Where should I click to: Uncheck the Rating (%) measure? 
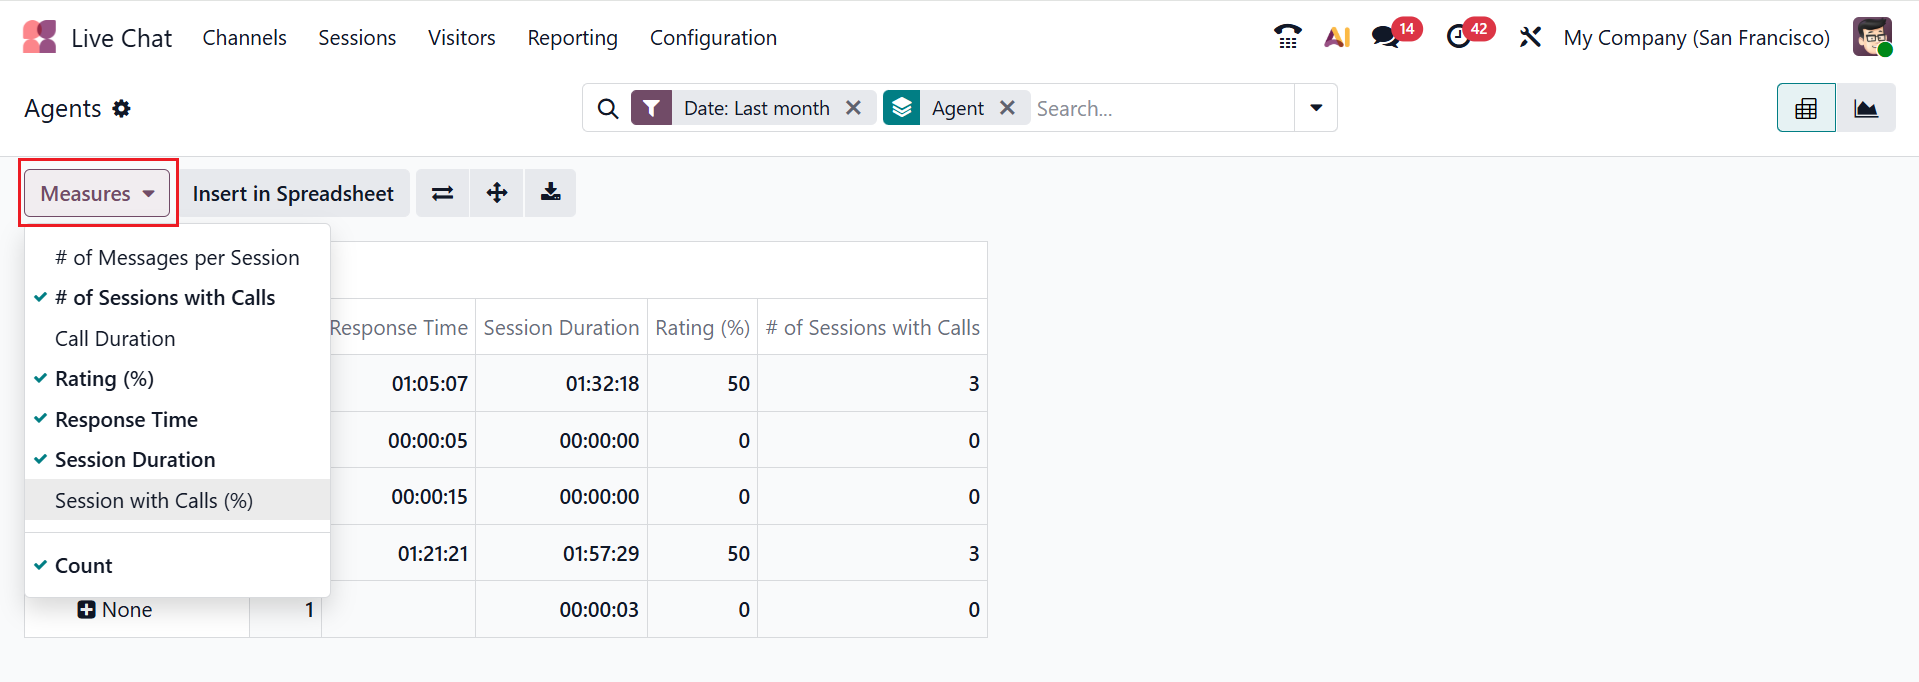pos(104,379)
